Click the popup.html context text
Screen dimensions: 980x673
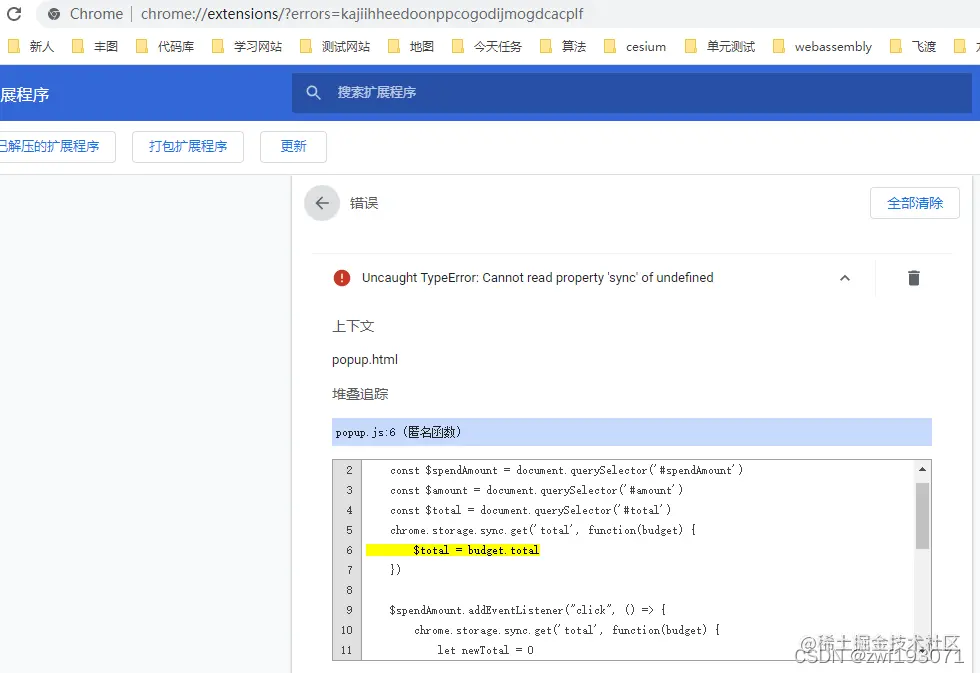click(365, 359)
